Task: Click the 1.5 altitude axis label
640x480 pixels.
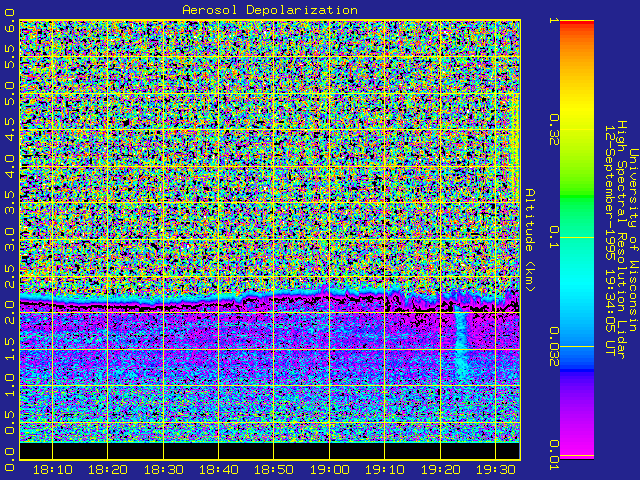Action: click(9, 349)
